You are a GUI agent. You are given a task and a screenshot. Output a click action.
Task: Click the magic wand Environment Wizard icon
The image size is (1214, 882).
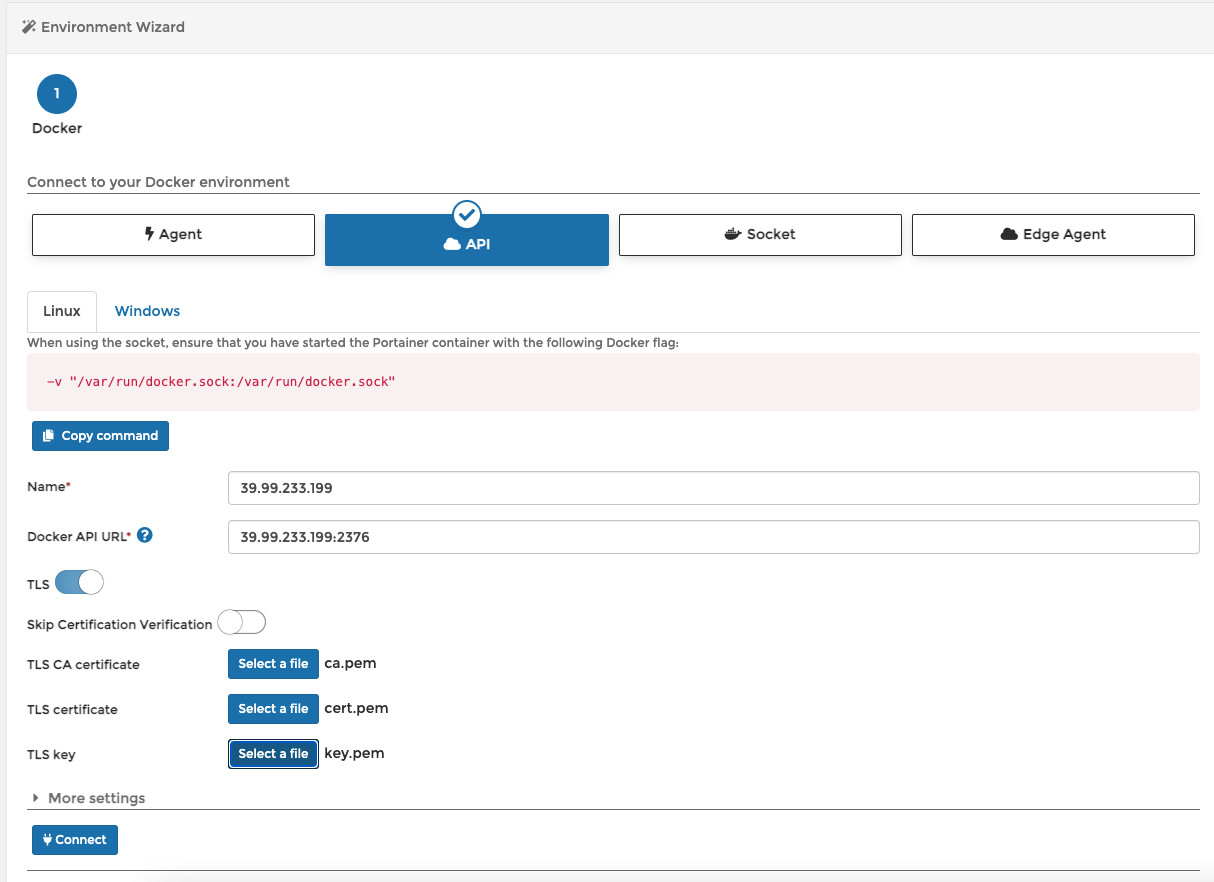coord(29,27)
